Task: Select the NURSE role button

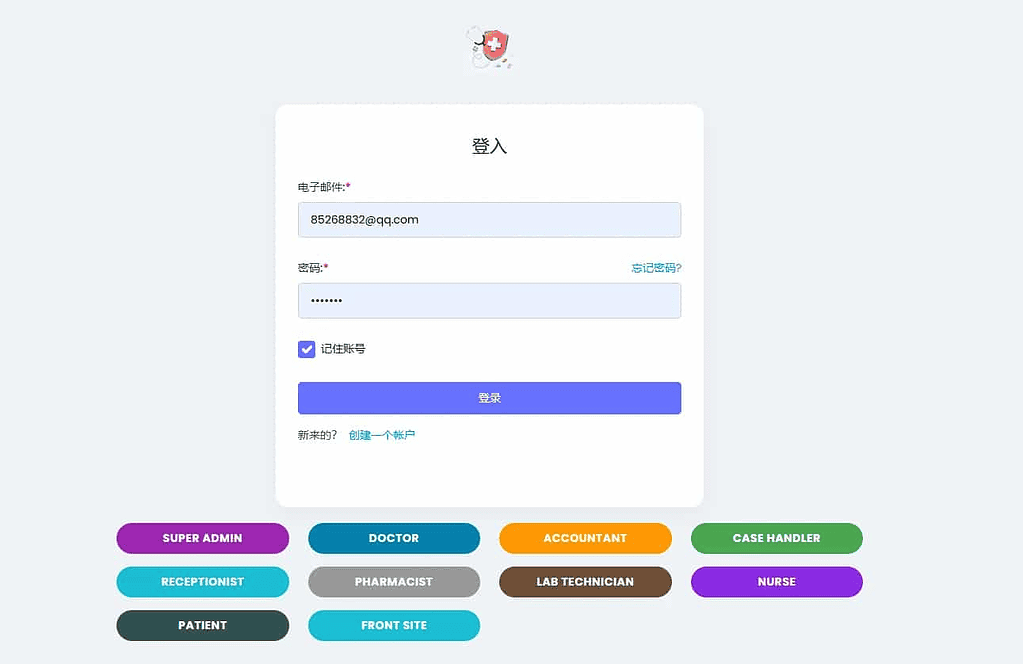Action: point(776,582)
